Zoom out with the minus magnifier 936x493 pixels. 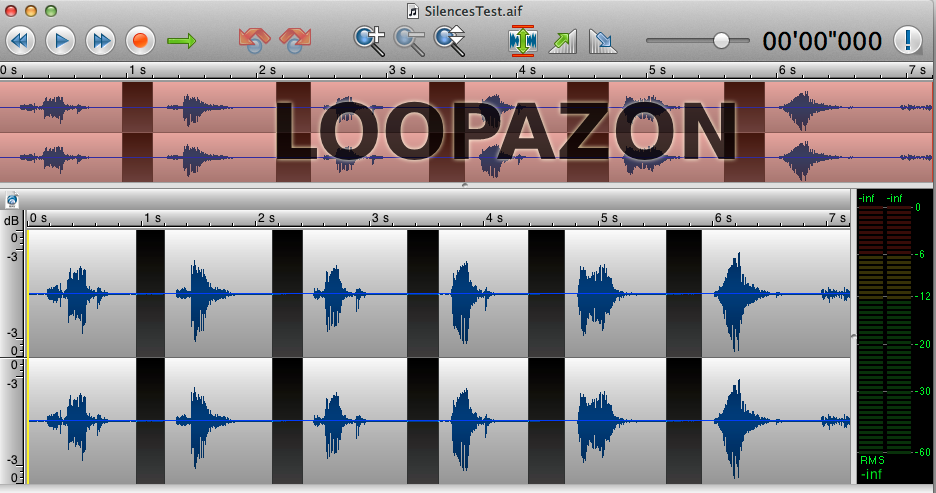click(x=410, y=40)
